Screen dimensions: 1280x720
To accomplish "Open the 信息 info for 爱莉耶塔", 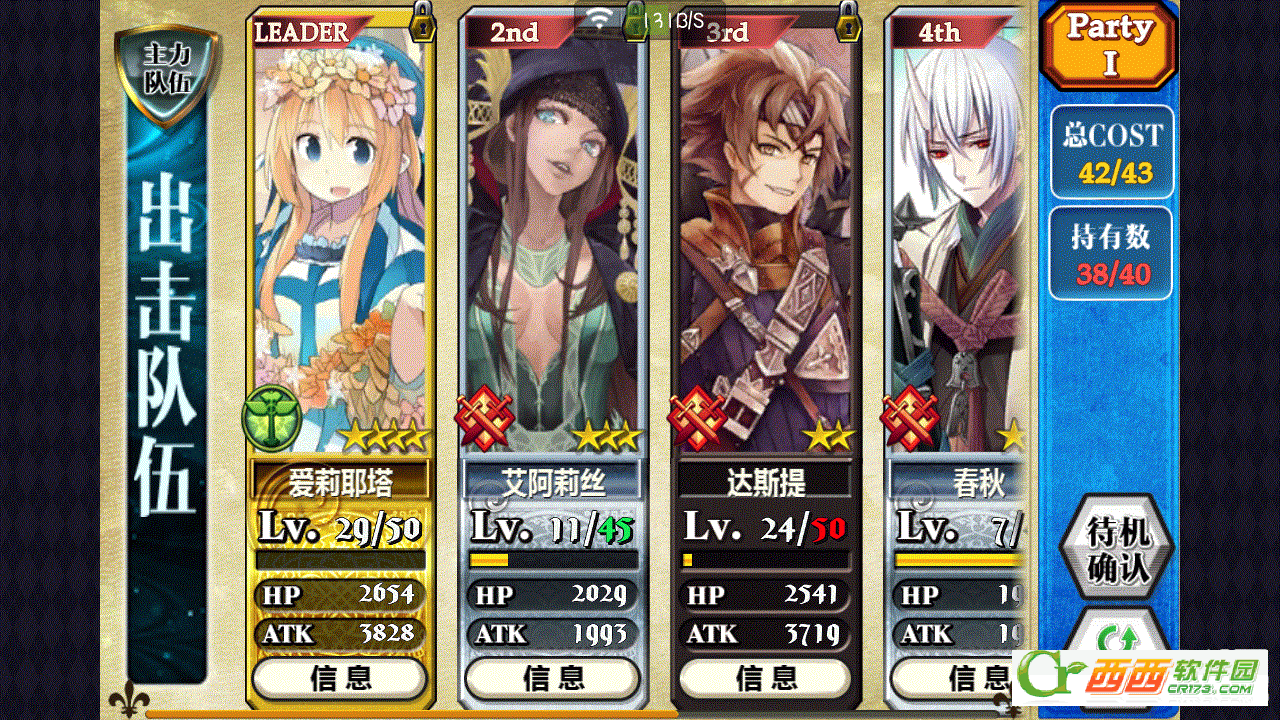I will (x=340, y=679).
